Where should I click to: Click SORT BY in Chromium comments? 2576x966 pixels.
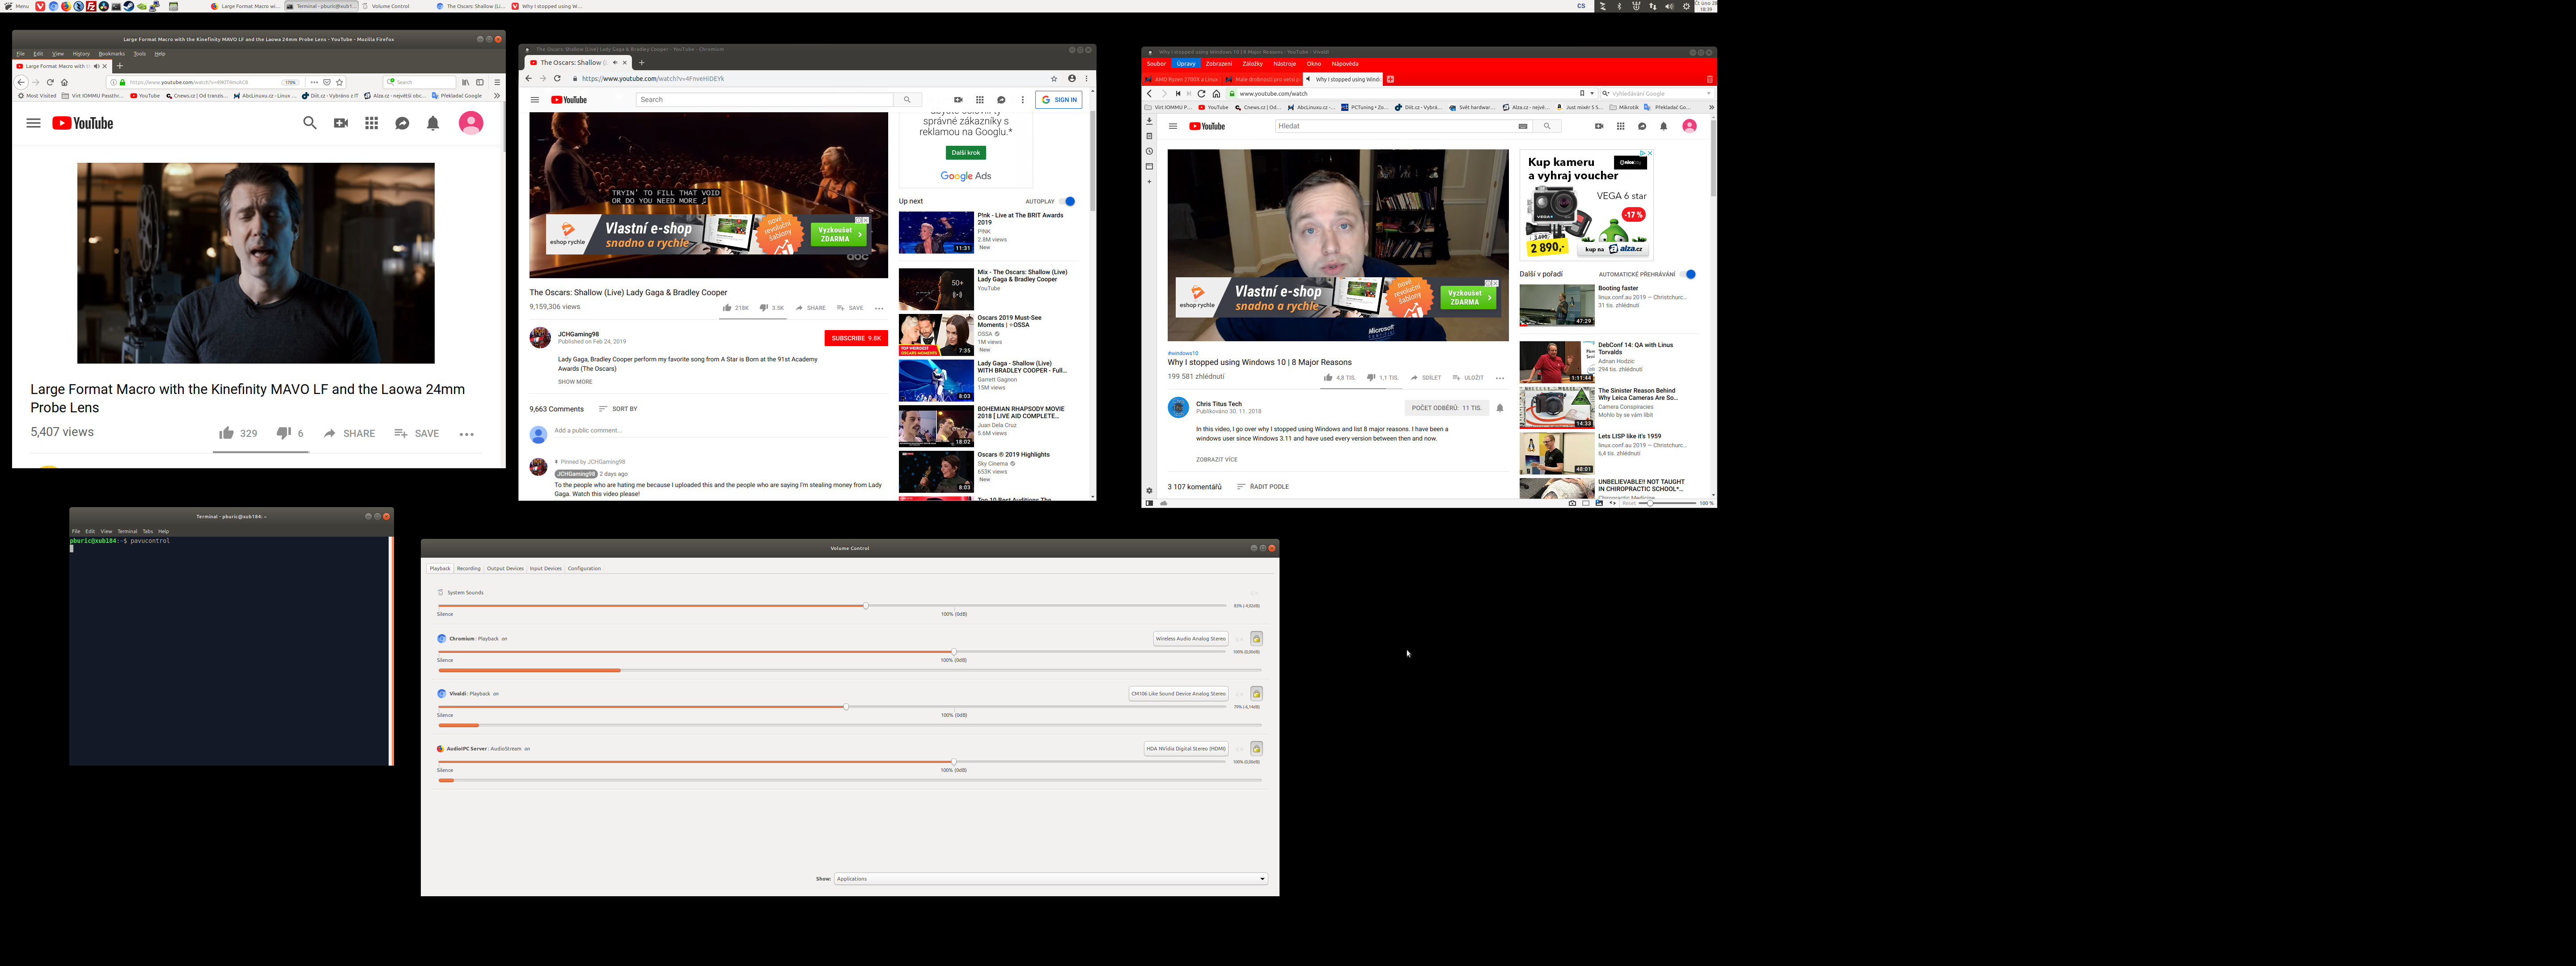click(x=618, y=409)
